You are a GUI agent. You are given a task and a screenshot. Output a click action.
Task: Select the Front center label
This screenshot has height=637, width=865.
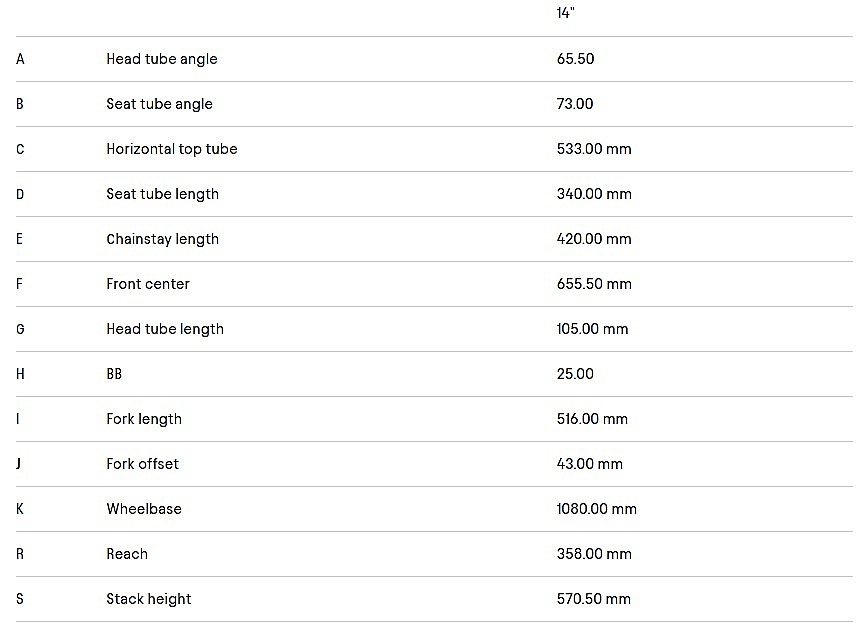tap(147, 284)
